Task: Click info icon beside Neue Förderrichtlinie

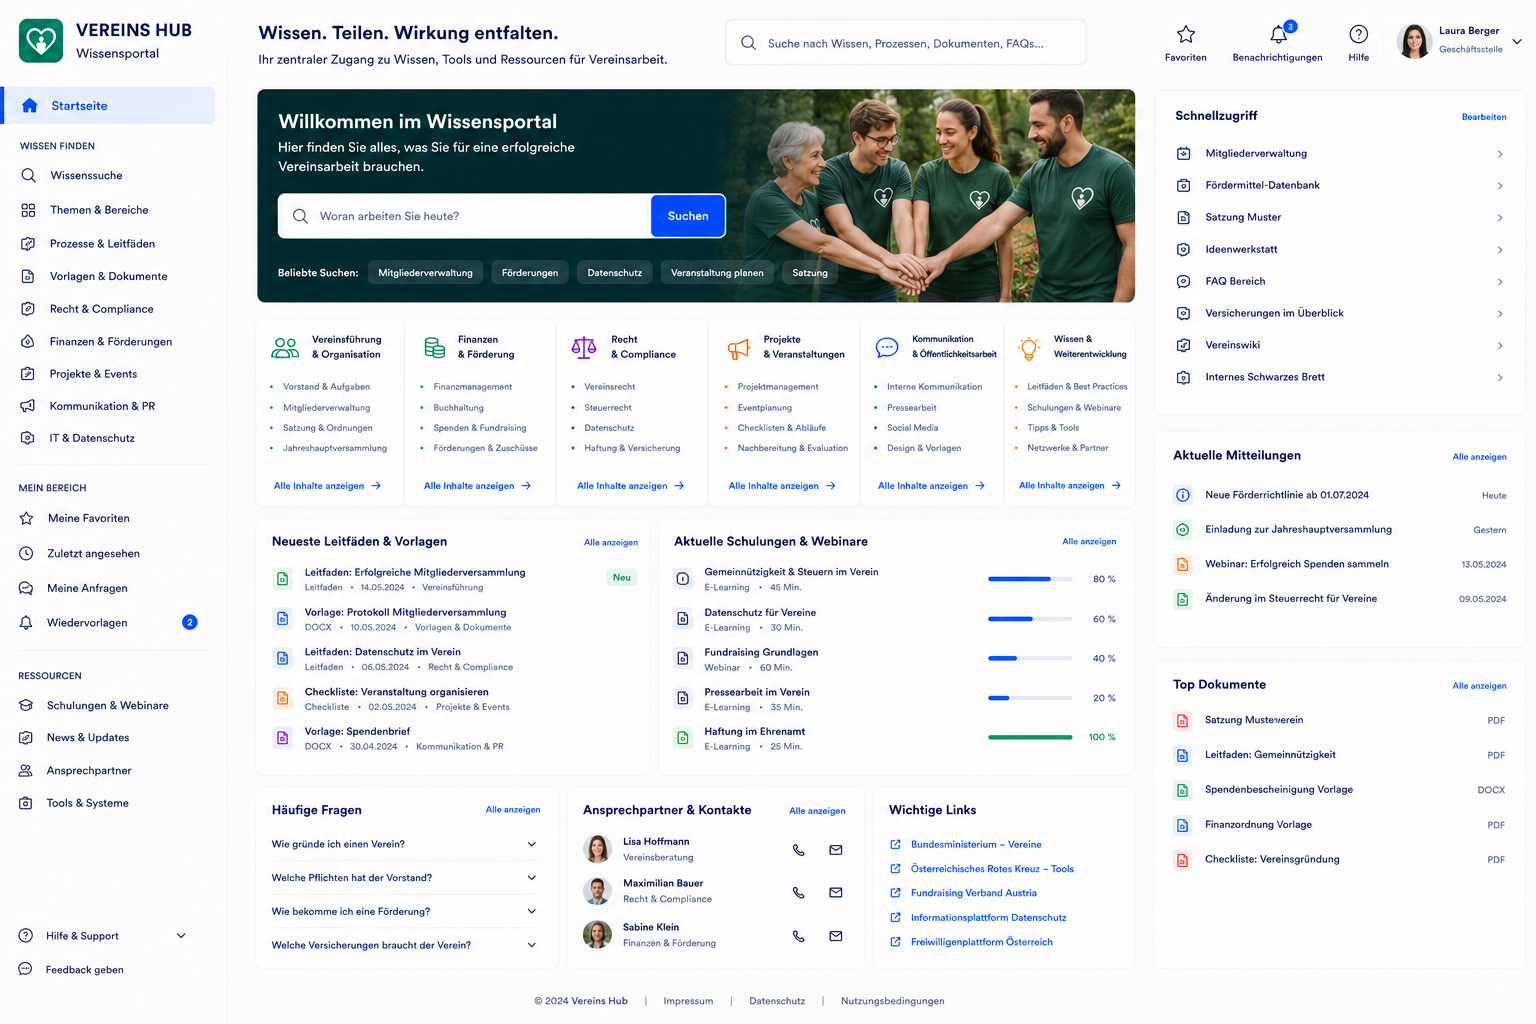Action: [1182, 495]
